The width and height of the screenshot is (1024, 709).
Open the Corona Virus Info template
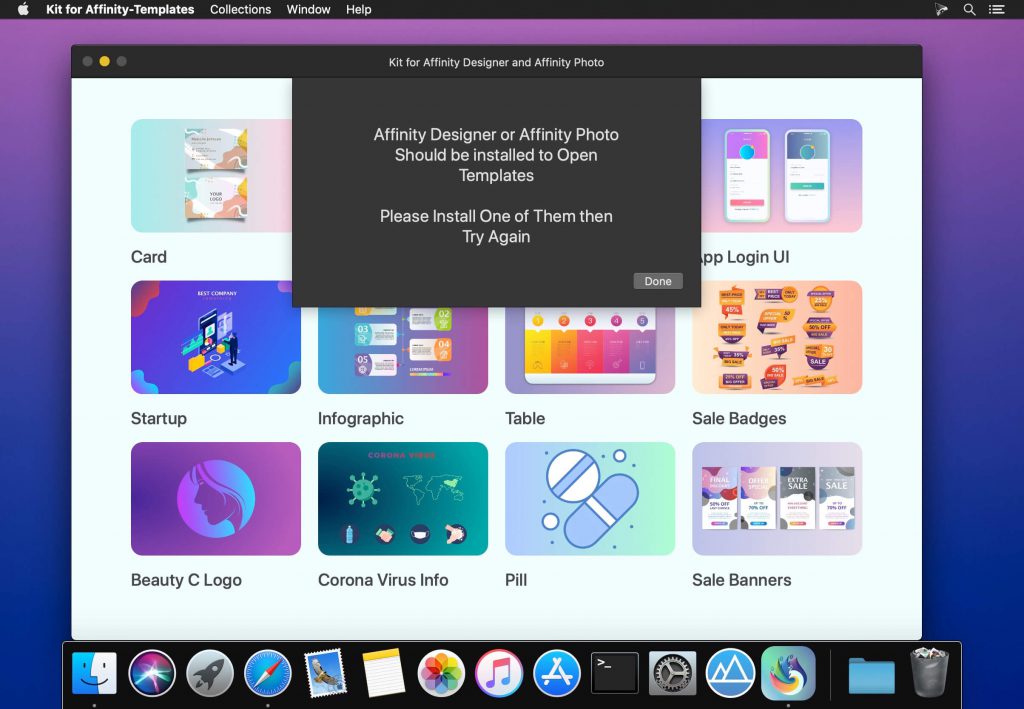(x=402, y=498)
